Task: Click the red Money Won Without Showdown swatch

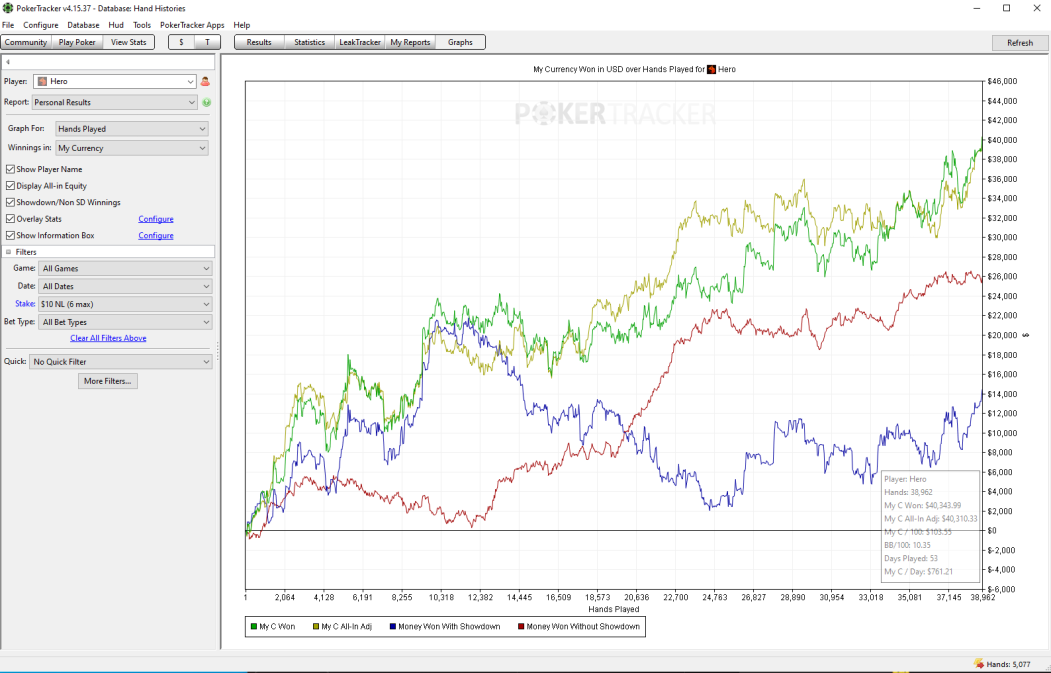Action: pyautogui.click(x=521, y=627)
